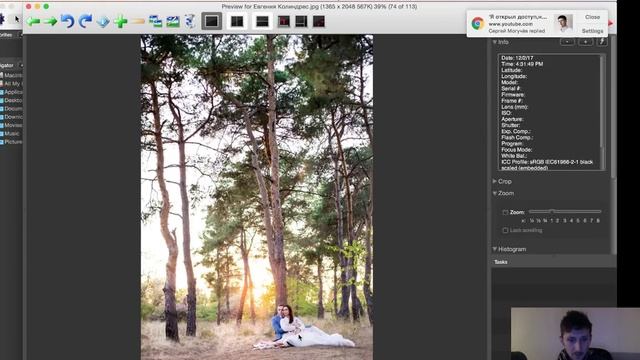Click the Date: 12/2/17 info line
Screen dimensions: 640x360
click(x=517, y=58)
